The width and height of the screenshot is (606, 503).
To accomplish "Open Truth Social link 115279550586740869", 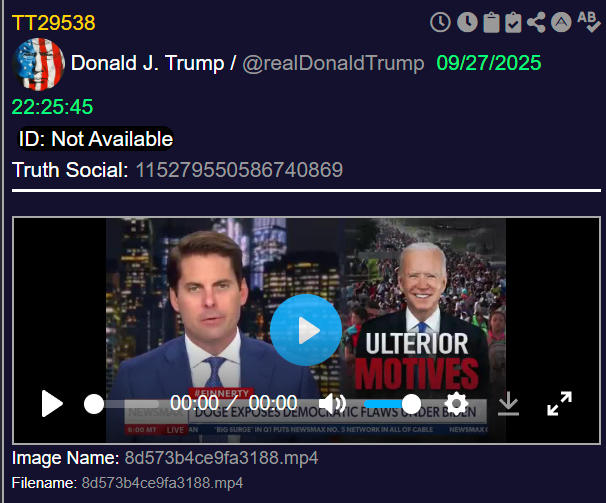I will click(239, 170).
